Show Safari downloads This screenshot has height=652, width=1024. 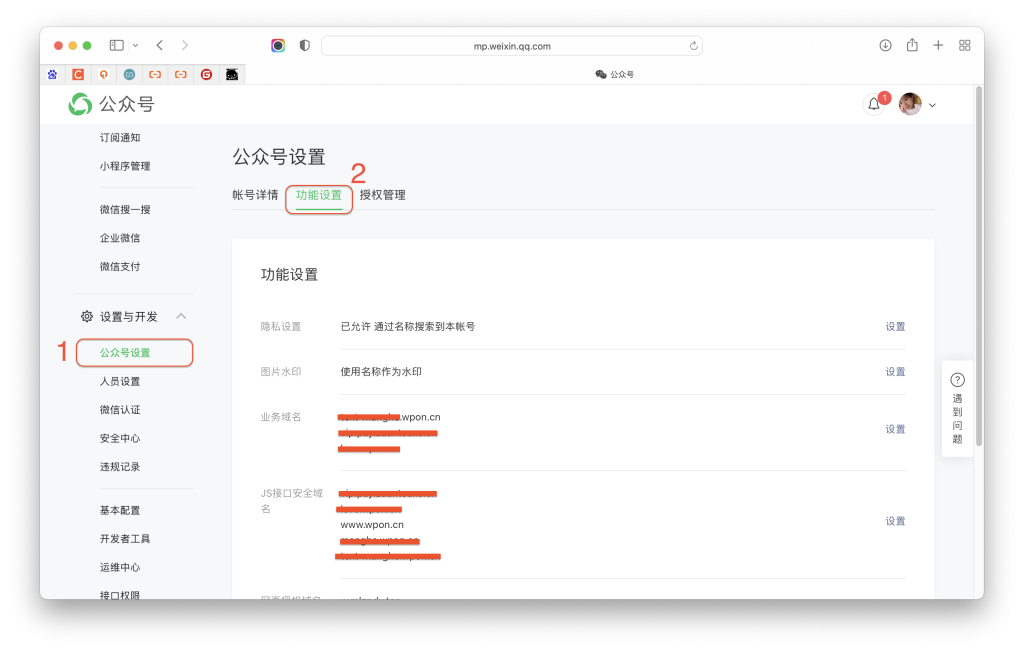click(x=886, y=45)
